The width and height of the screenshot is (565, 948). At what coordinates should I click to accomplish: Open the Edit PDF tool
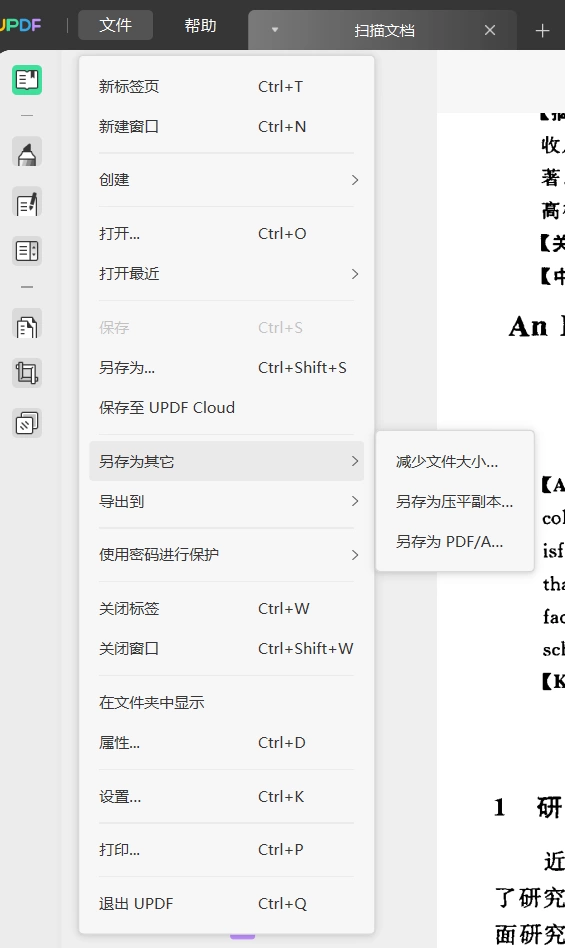(27, 202)
